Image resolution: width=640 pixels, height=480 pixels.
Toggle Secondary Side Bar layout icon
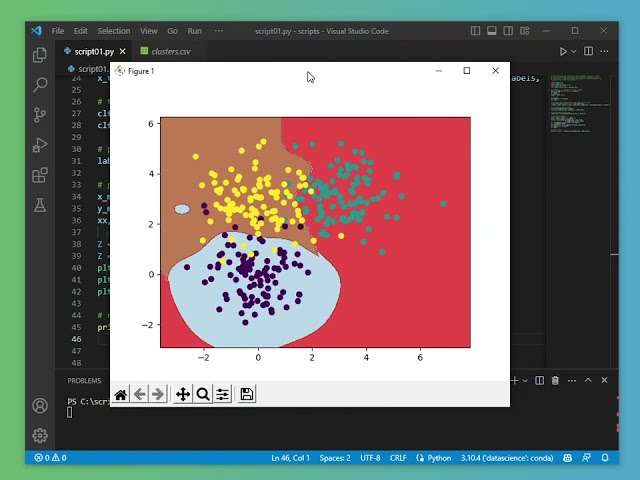[508, 31]
